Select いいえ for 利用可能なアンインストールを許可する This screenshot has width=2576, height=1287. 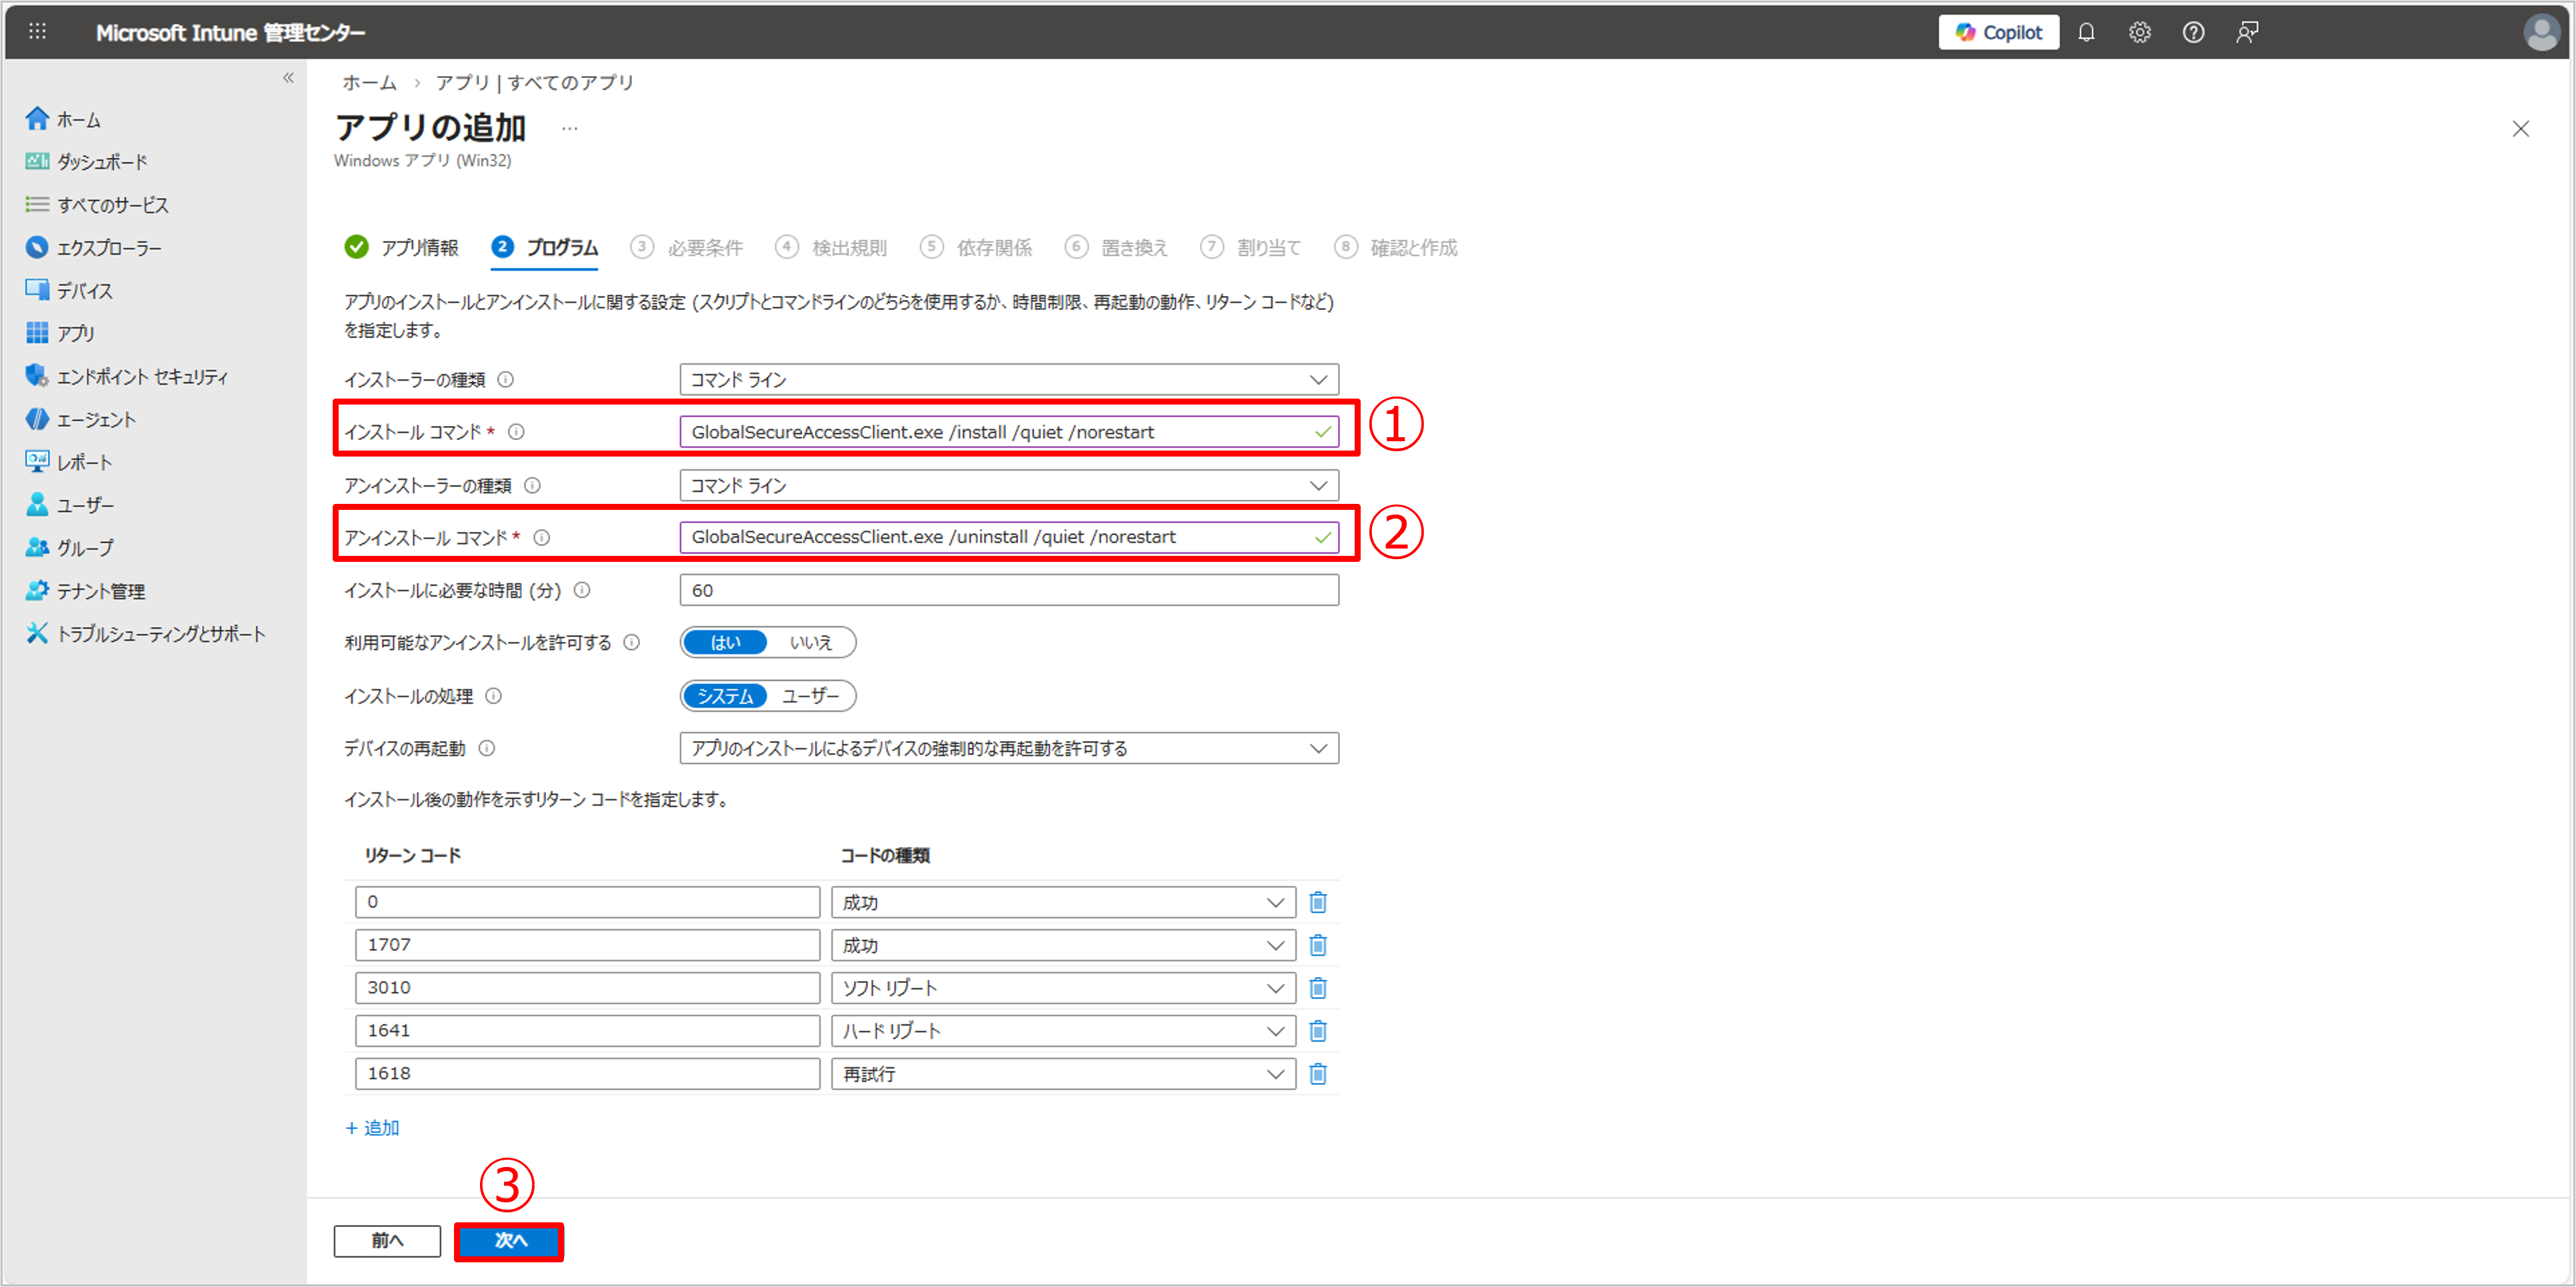point(810,642)
